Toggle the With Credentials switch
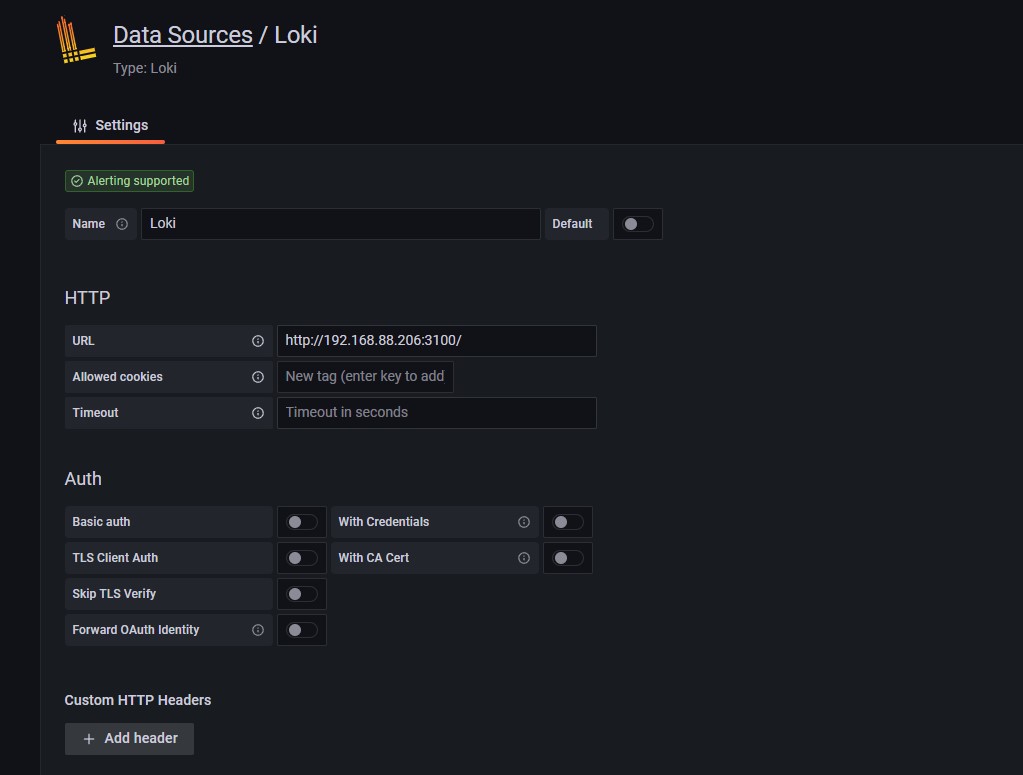Image resolution: width=1023 pixels, height=775 pixels. pos(568,522)
